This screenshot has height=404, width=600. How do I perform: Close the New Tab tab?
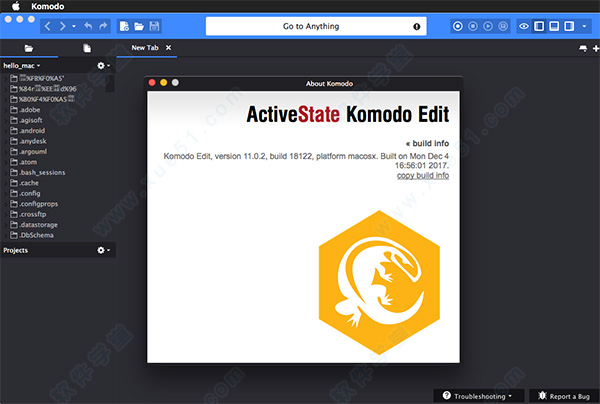(x=168, y=48)
